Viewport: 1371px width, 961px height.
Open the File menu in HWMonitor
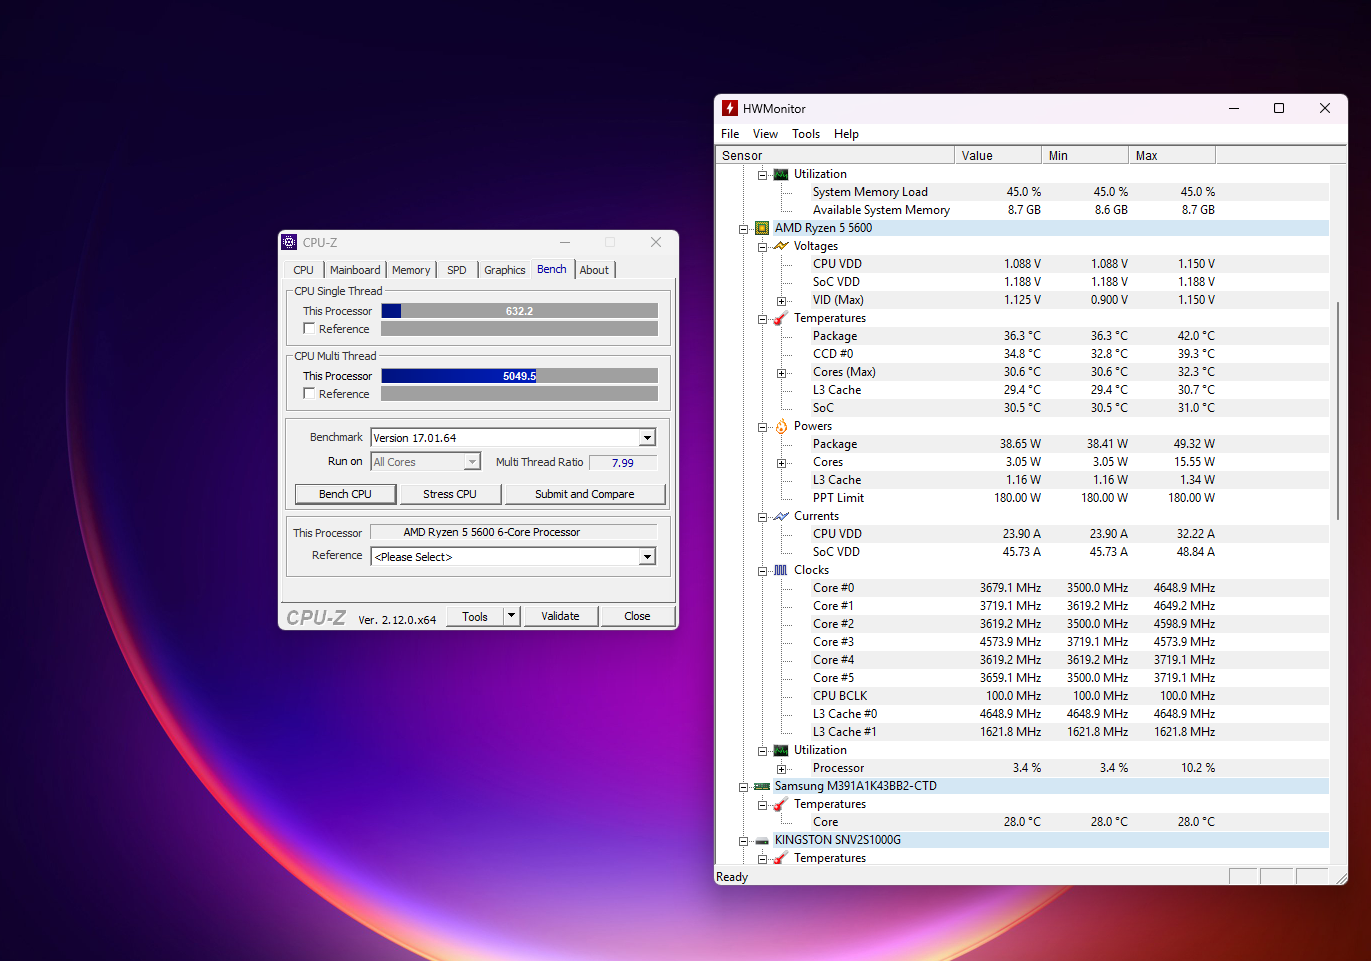(x=730, y=134)
